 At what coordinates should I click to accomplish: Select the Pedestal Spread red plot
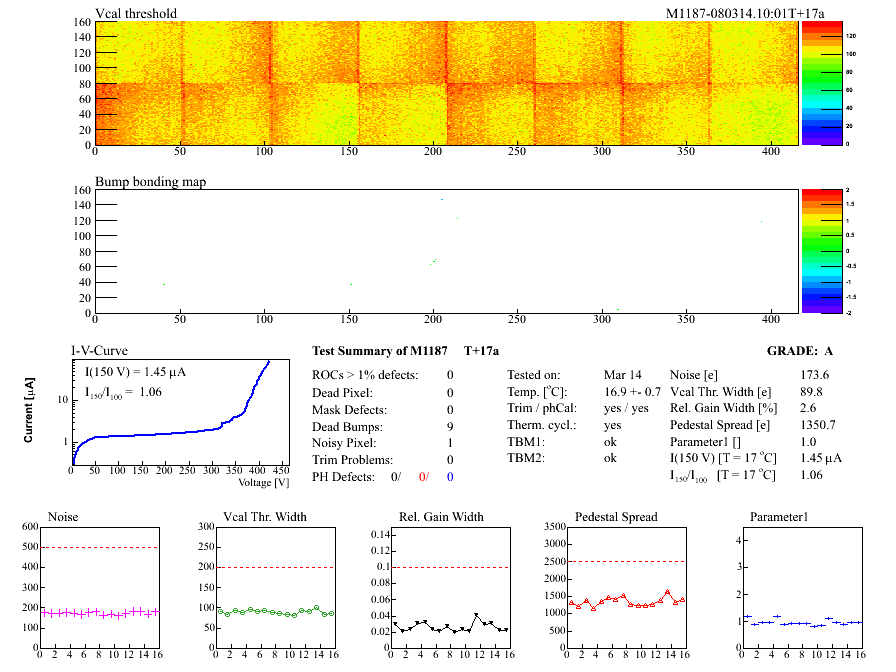[627, 588]
